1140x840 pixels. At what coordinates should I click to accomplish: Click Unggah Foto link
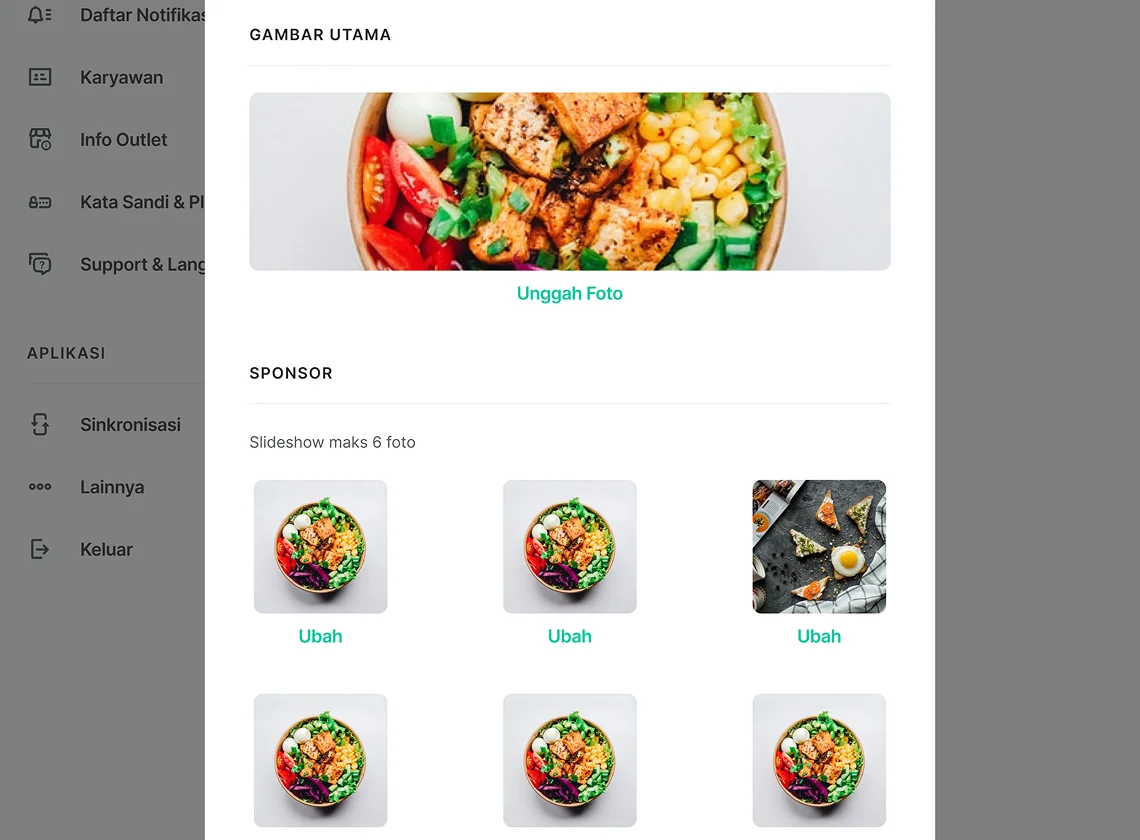point(569,293)
